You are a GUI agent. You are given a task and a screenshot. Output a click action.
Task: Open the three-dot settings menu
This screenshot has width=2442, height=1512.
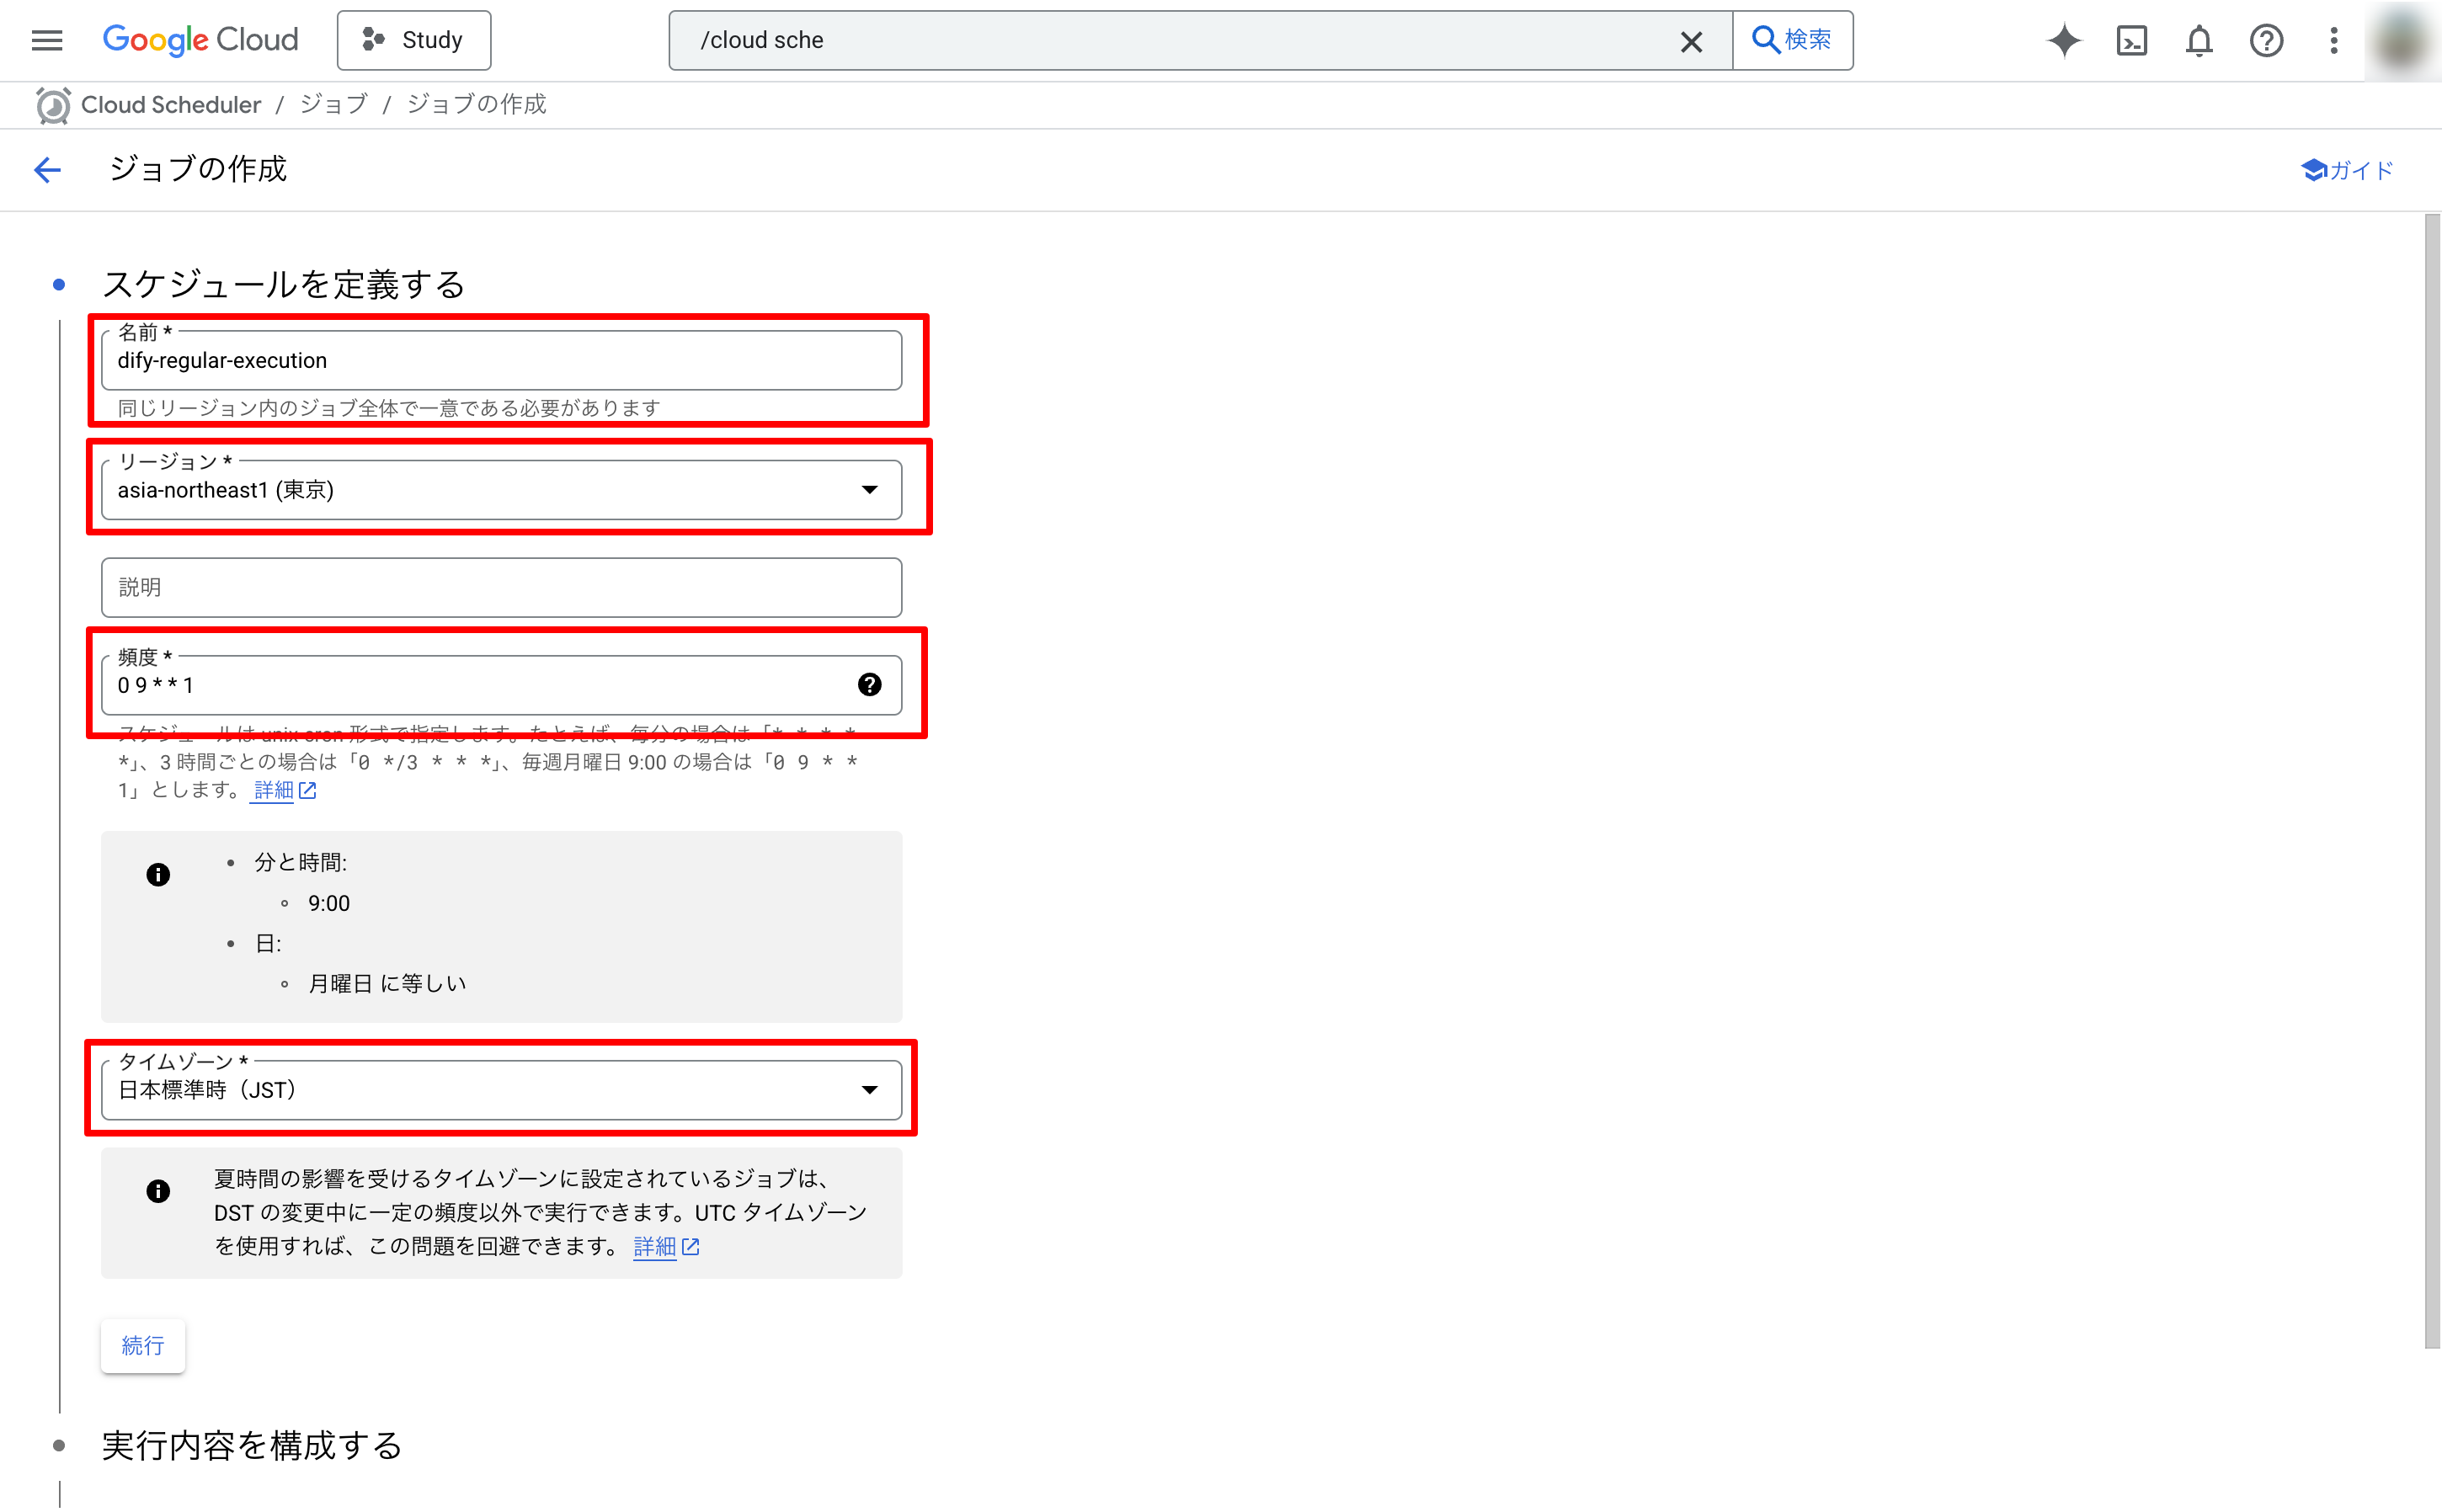coord(2333,40)
